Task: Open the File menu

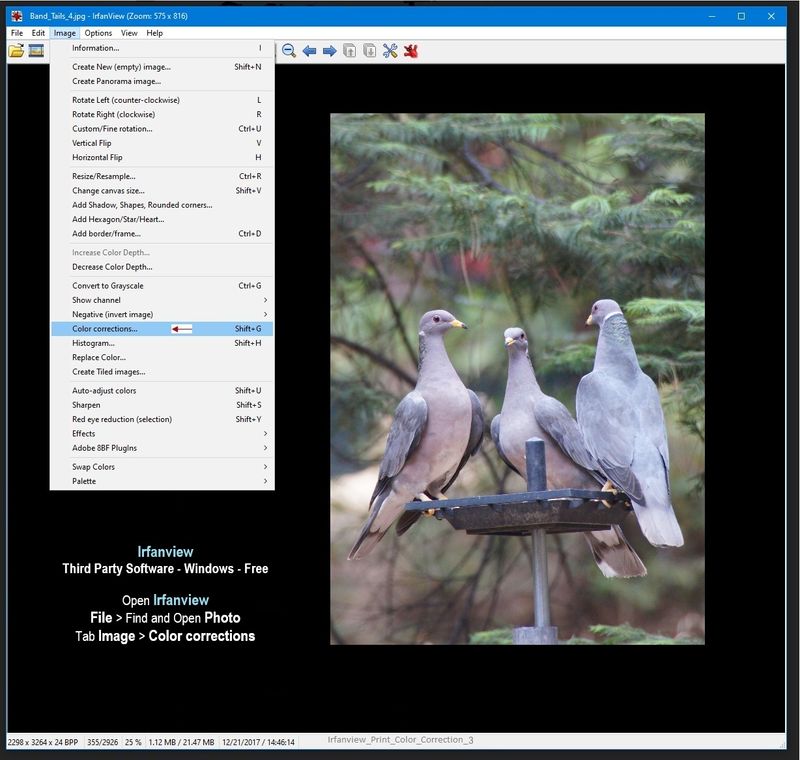Action: (16, 33)
